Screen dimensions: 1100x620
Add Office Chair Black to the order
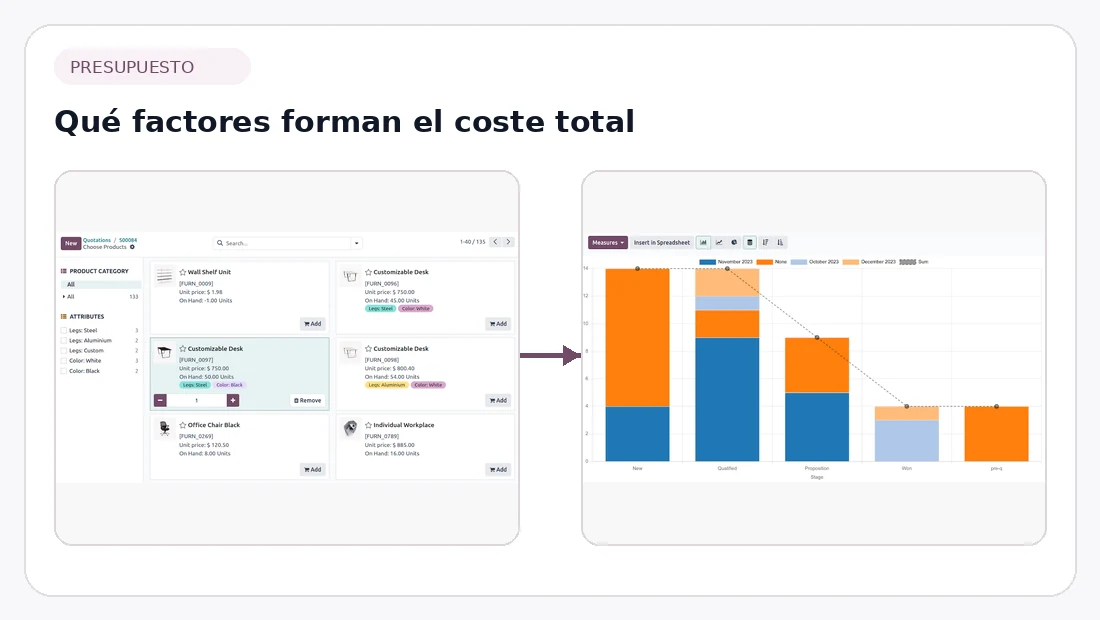tap(313, 470)
